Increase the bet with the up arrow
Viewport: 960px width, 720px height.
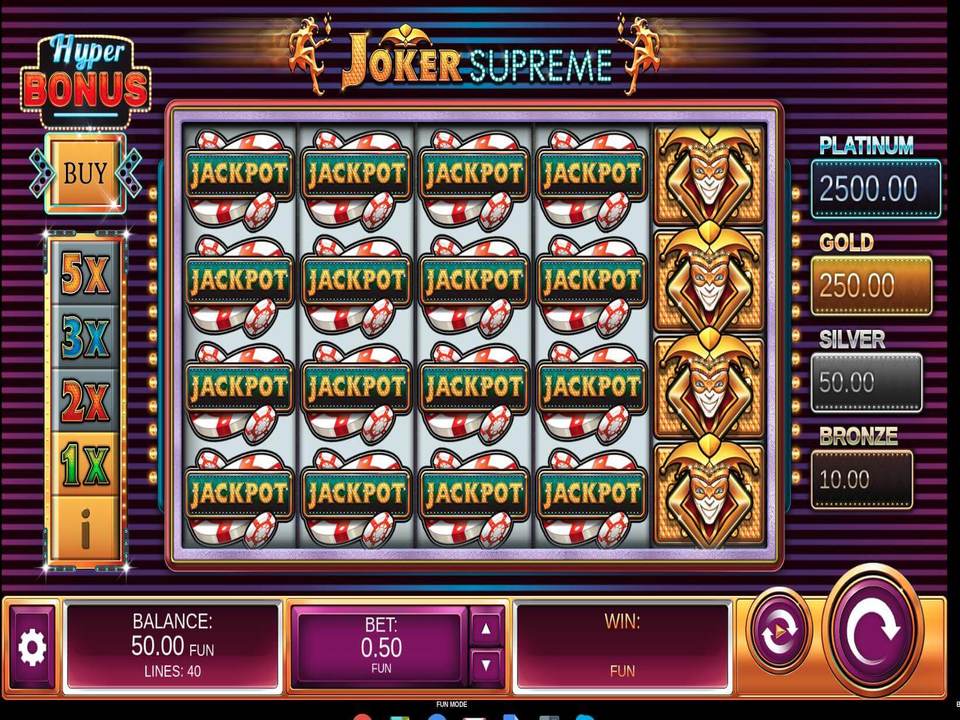click(x=486, y=629)
